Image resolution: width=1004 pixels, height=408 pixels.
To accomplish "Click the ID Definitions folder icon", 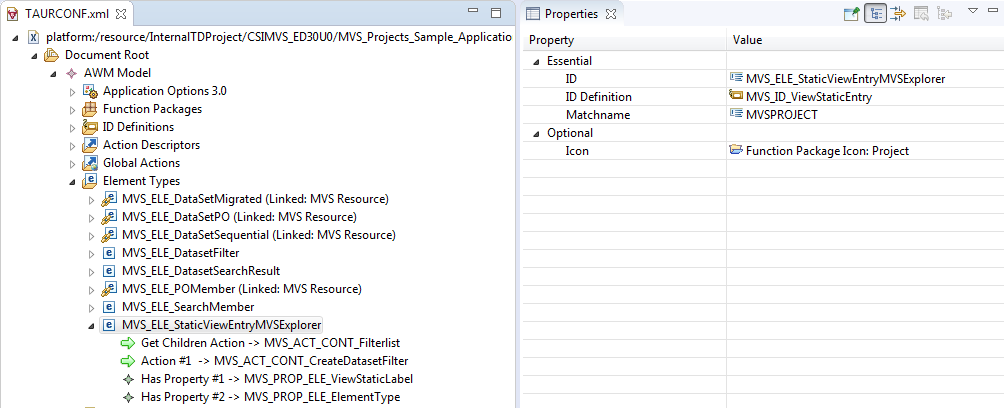I will (90, 127).
